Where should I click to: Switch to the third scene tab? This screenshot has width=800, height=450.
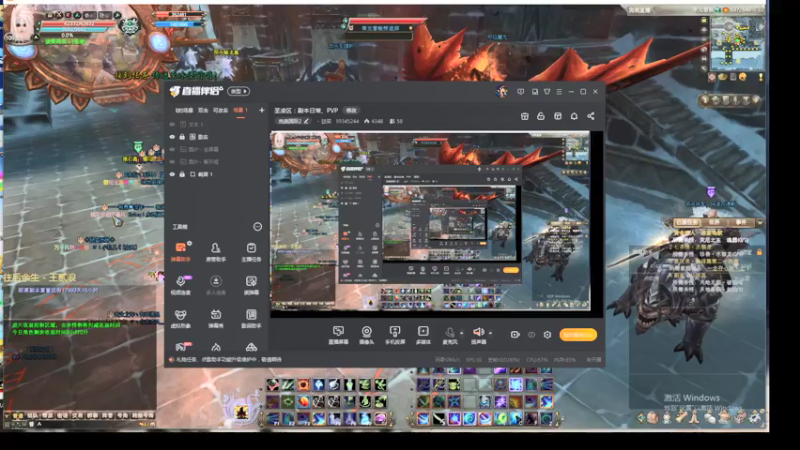(x=220, y=110)
